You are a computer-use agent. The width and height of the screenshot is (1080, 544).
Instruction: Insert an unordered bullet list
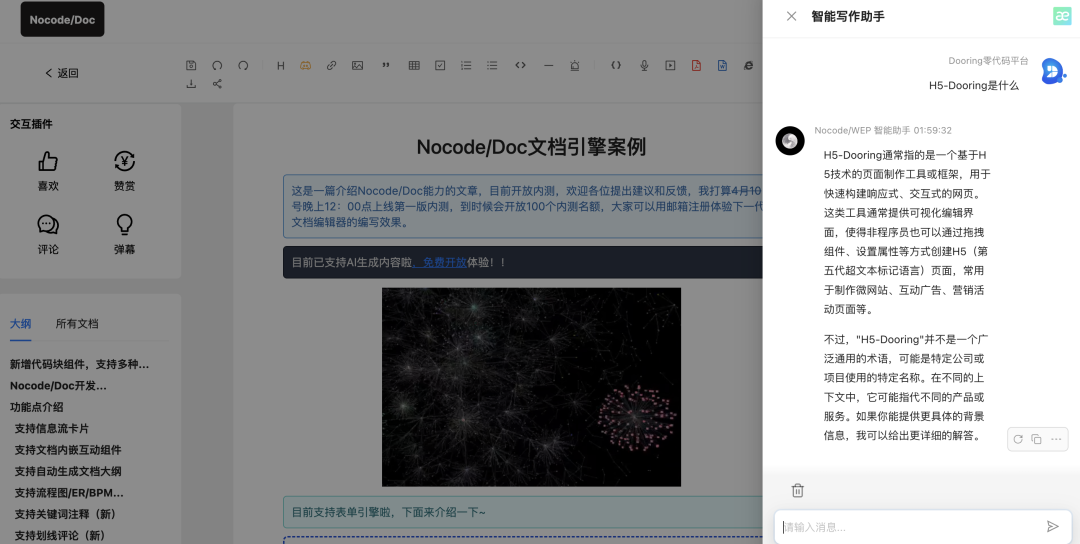tap(492, 65)
